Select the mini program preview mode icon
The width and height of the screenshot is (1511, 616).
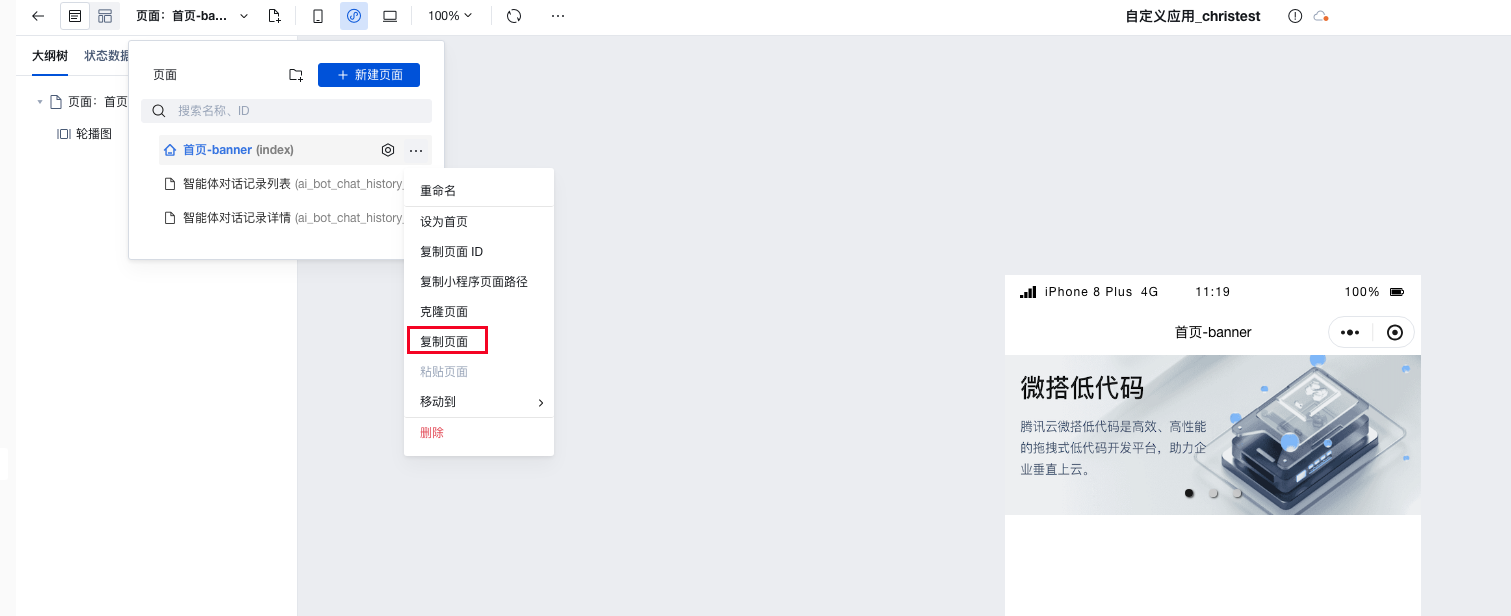tap(354, 16)
